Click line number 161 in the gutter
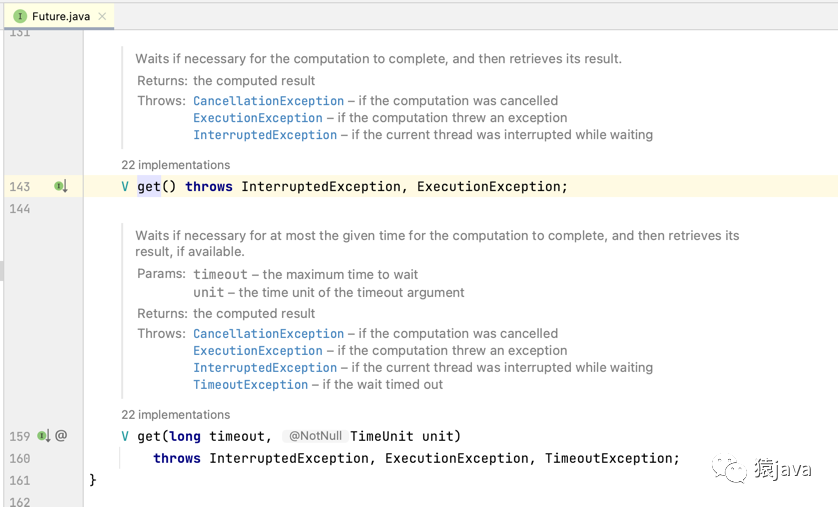 point(20,480)
